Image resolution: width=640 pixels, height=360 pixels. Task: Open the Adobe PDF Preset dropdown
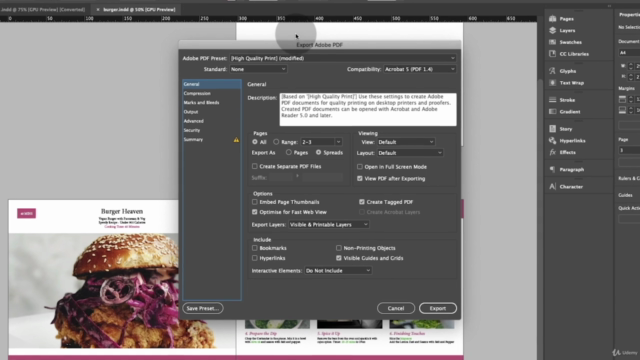[x=343, y=58]
